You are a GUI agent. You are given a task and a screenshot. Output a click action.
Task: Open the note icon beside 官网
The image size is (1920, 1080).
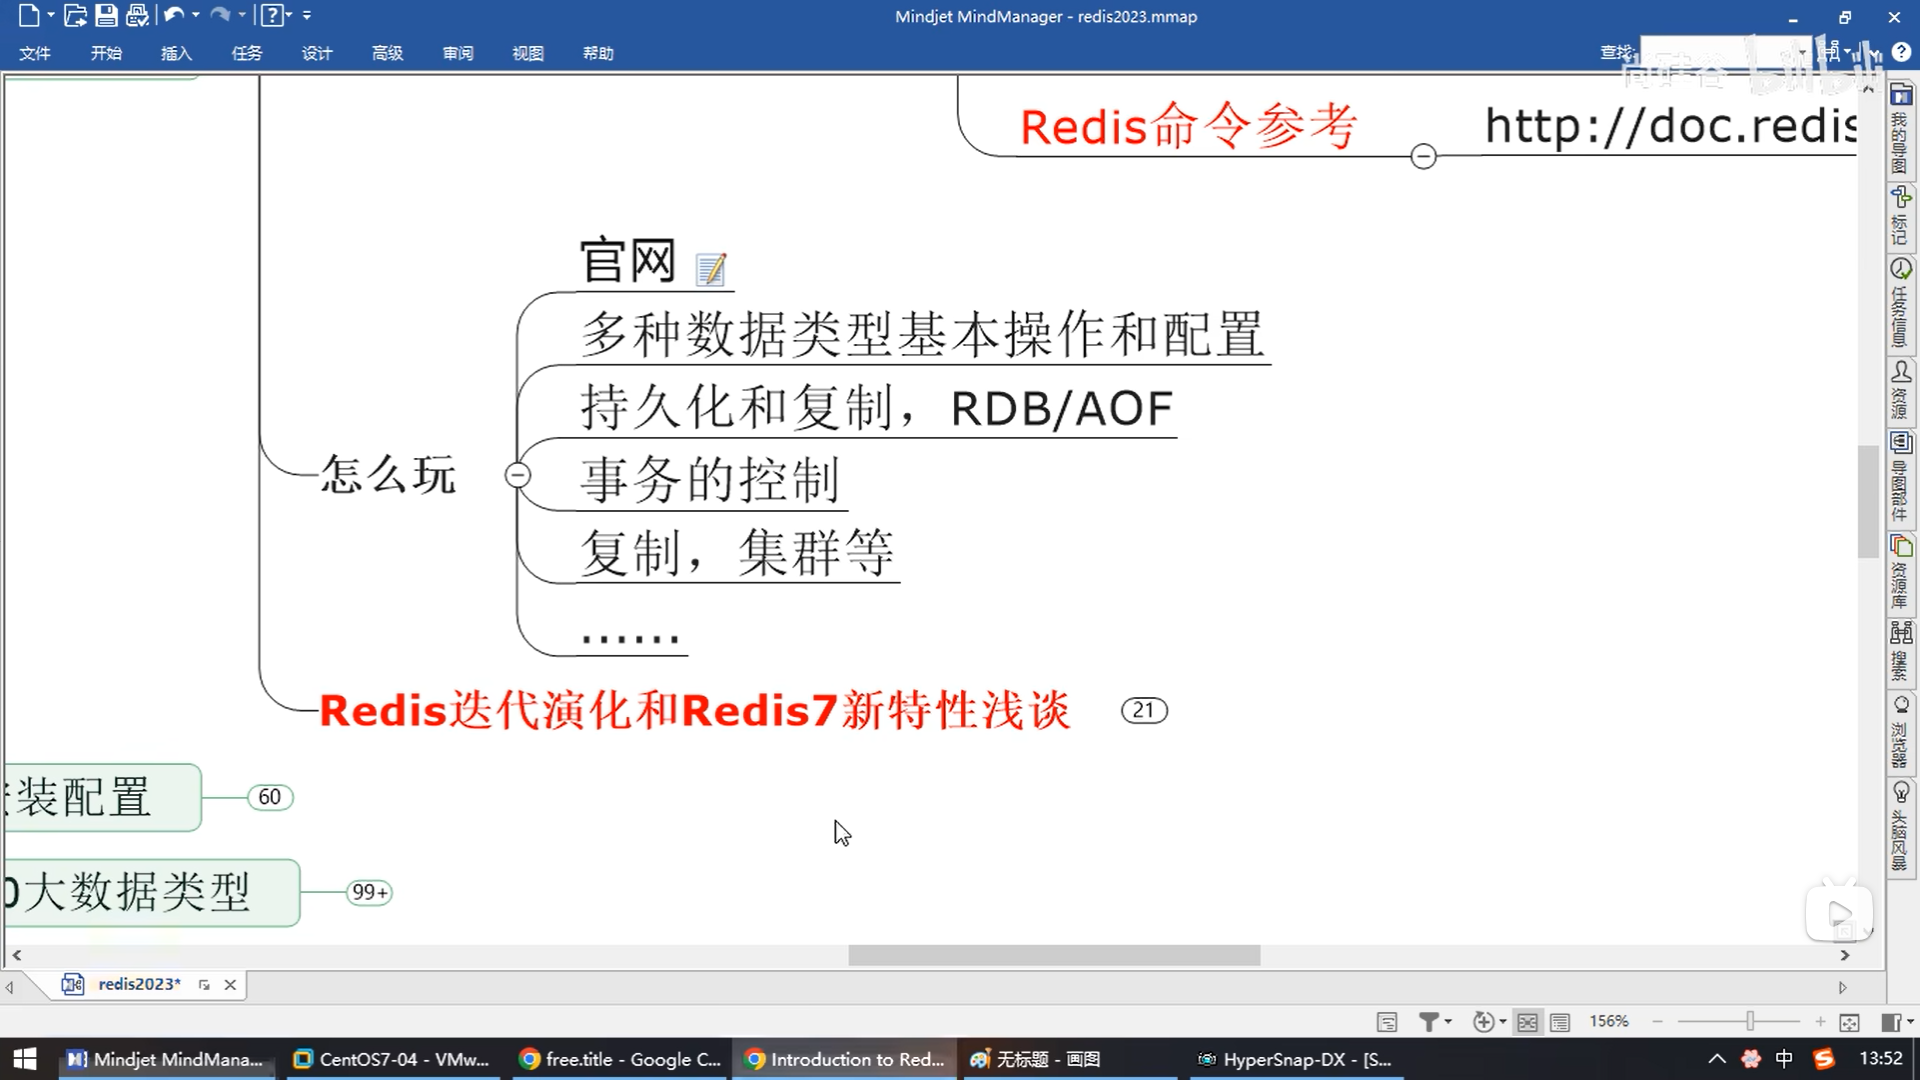tap(711, 269)
